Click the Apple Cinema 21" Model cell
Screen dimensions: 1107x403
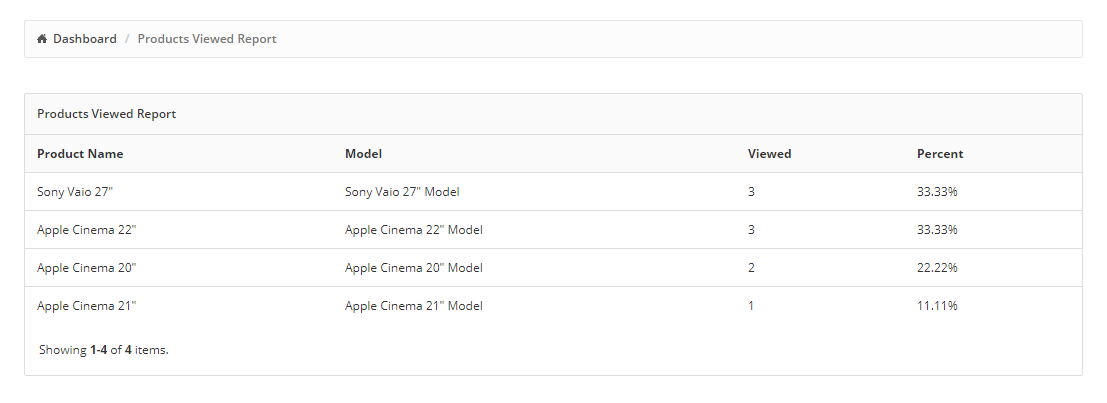(x=414, y=306)
